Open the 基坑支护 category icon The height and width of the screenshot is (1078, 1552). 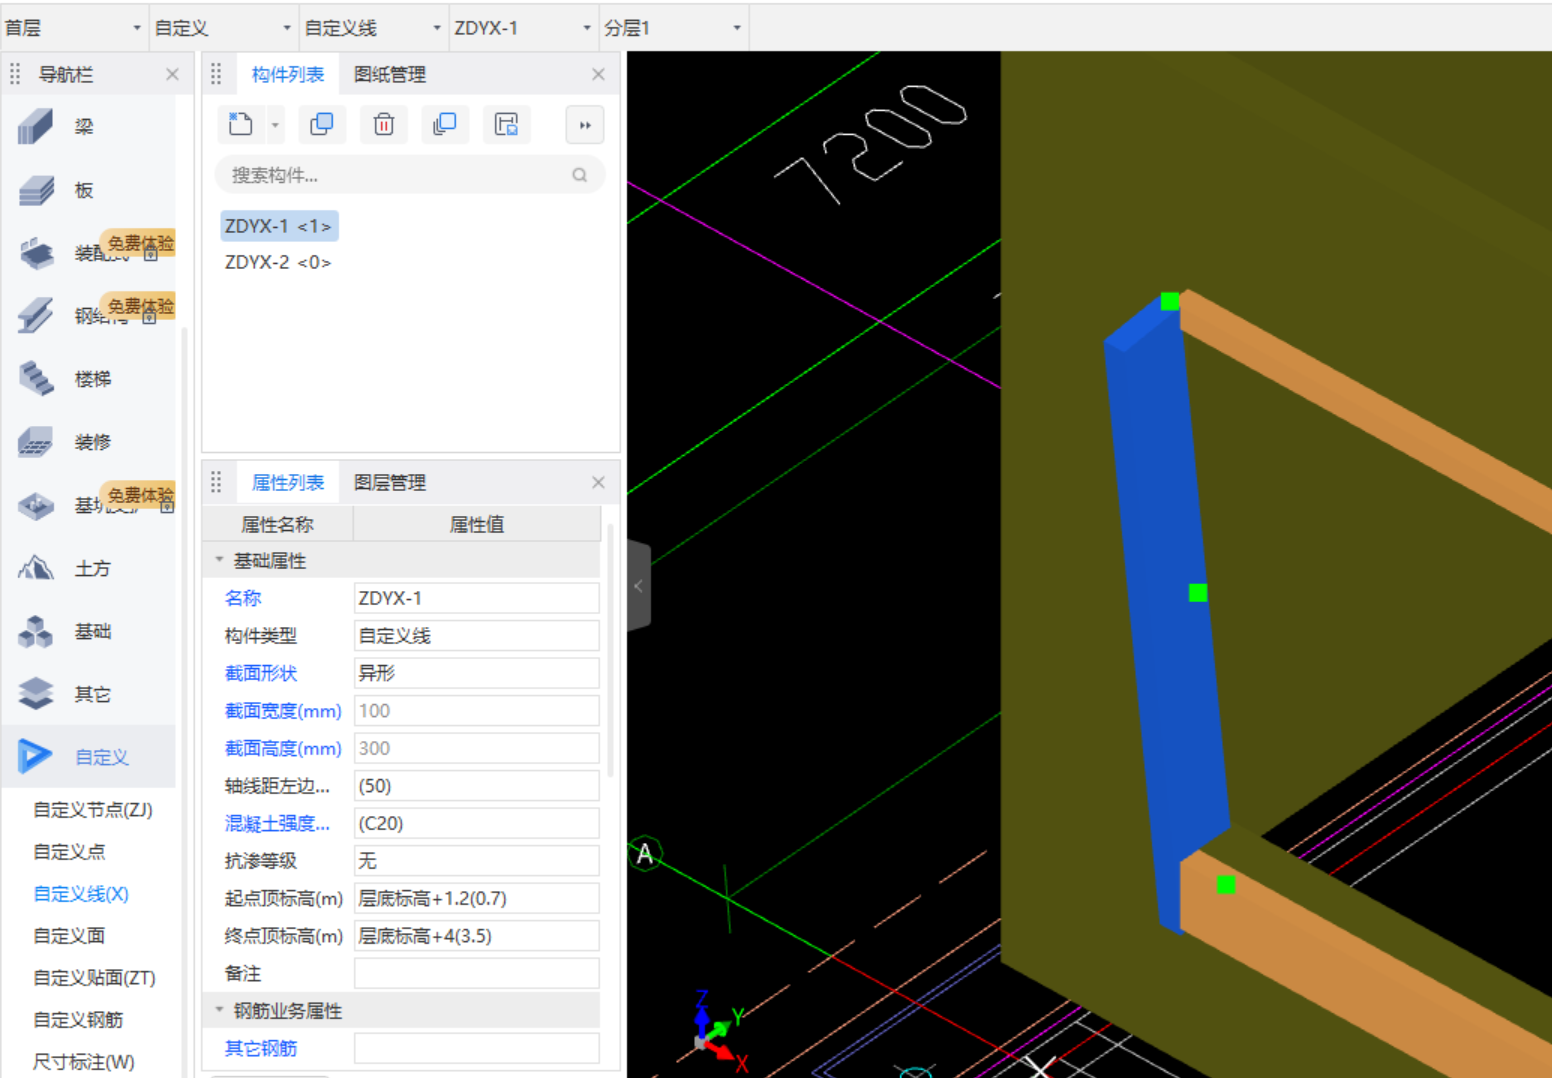pyautogui.click(x=36, y=505)
